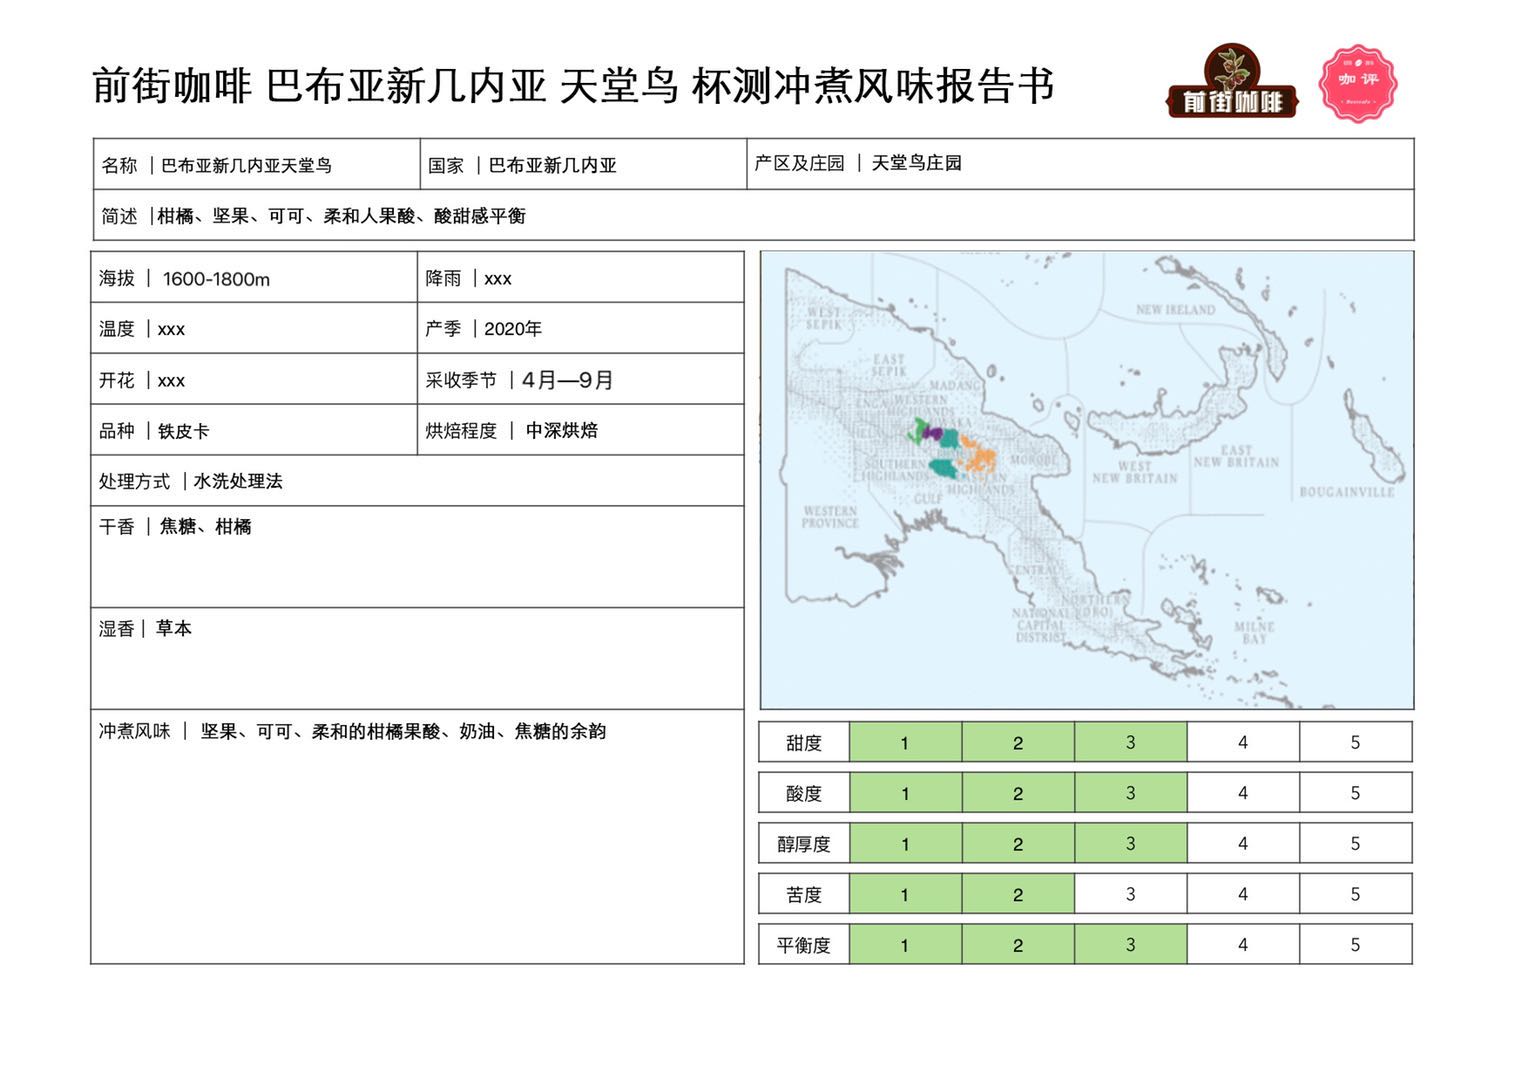Click the 产区及庄园 天堂鸟庄园 field
Screen dimensions: 1528x1080
click(1080, 163)
